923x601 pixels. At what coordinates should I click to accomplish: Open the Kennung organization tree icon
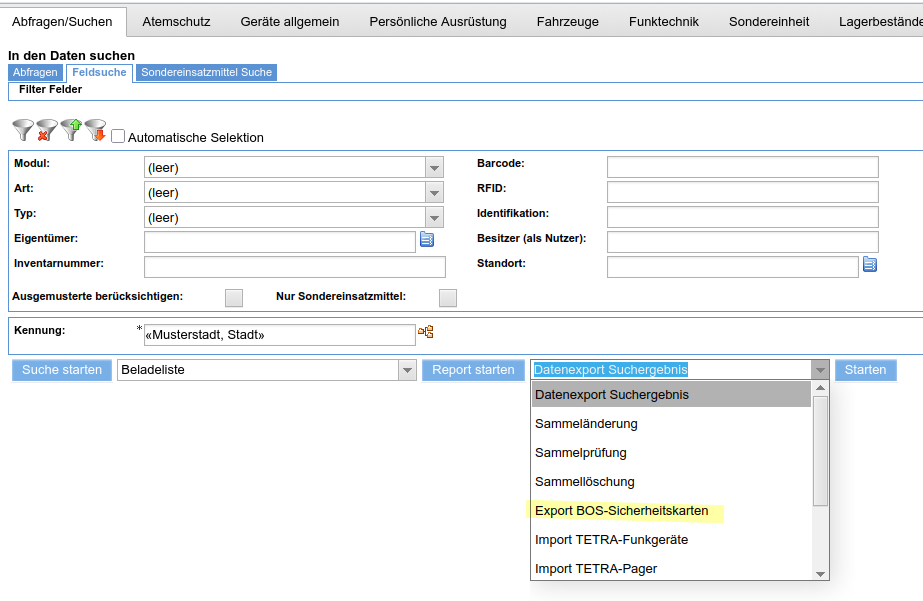click(x=426, y=332)
